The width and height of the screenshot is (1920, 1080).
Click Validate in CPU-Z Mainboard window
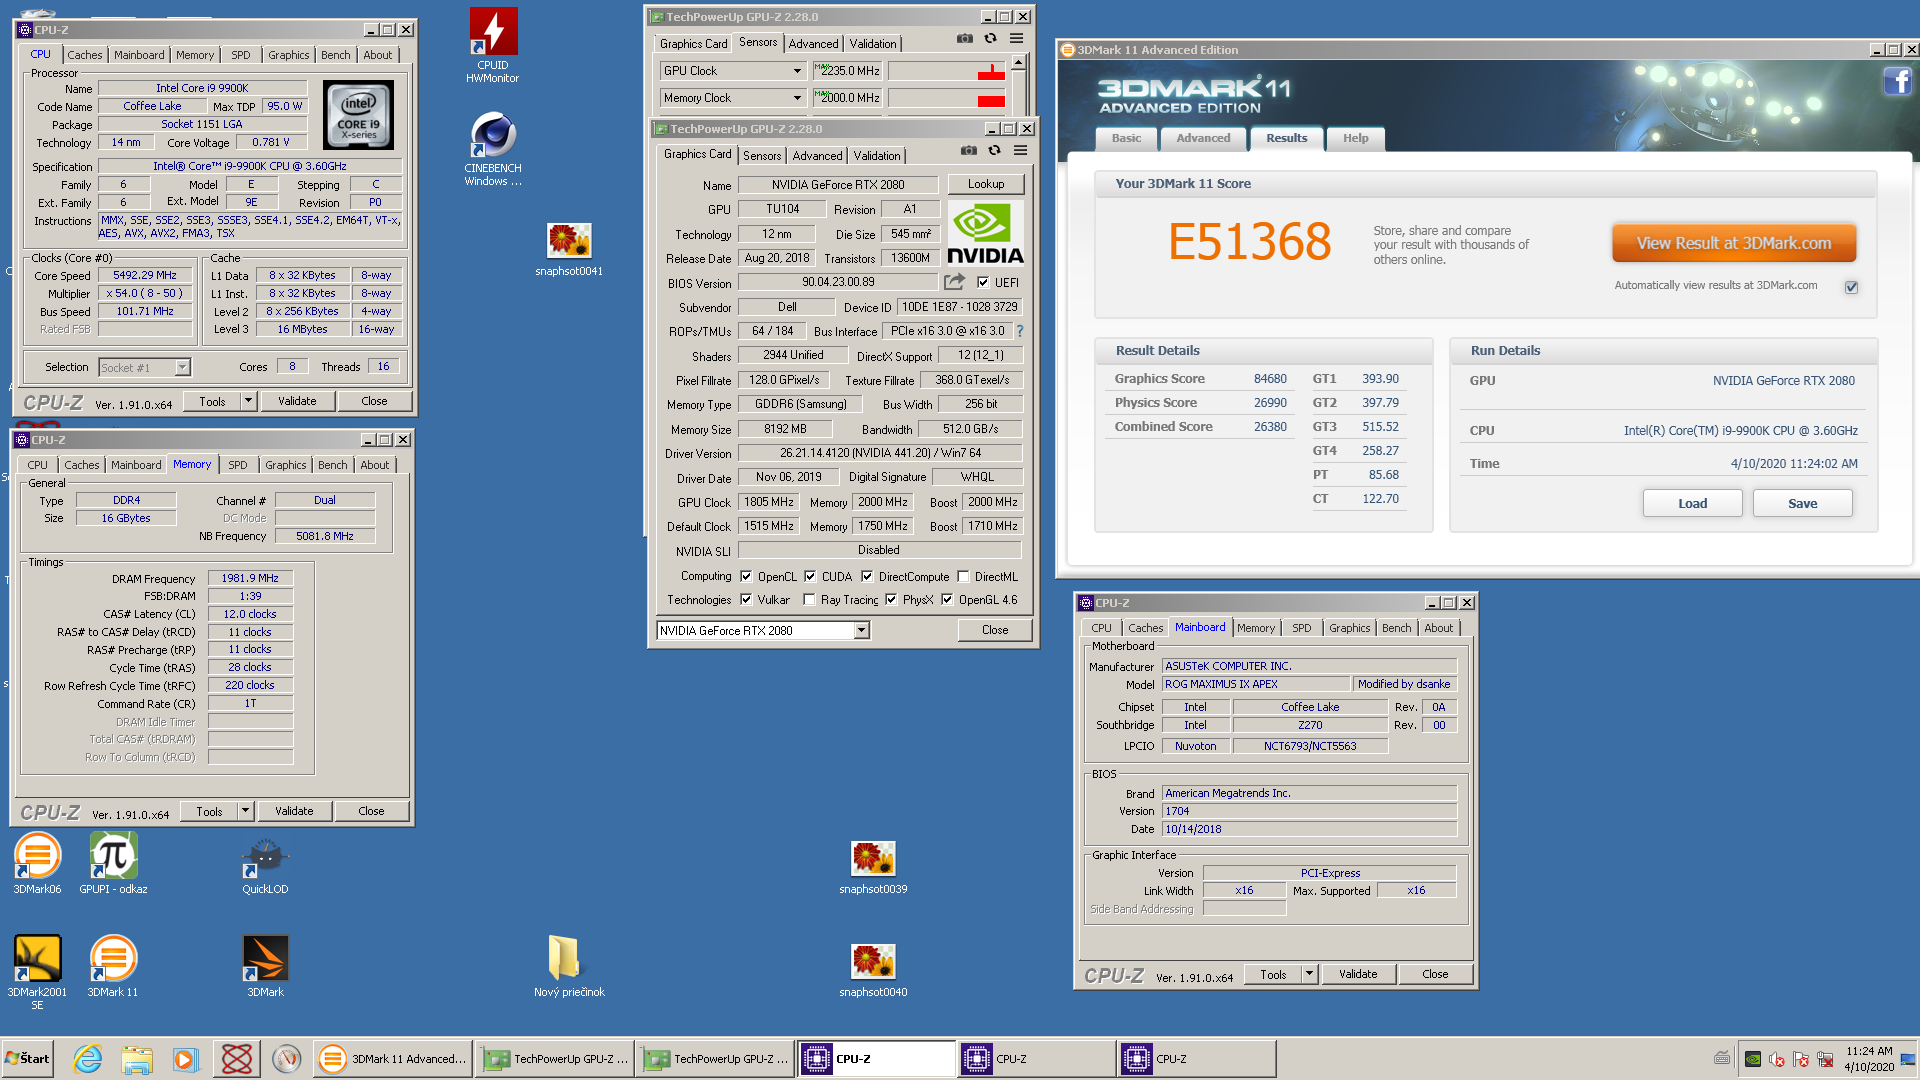1358,974
